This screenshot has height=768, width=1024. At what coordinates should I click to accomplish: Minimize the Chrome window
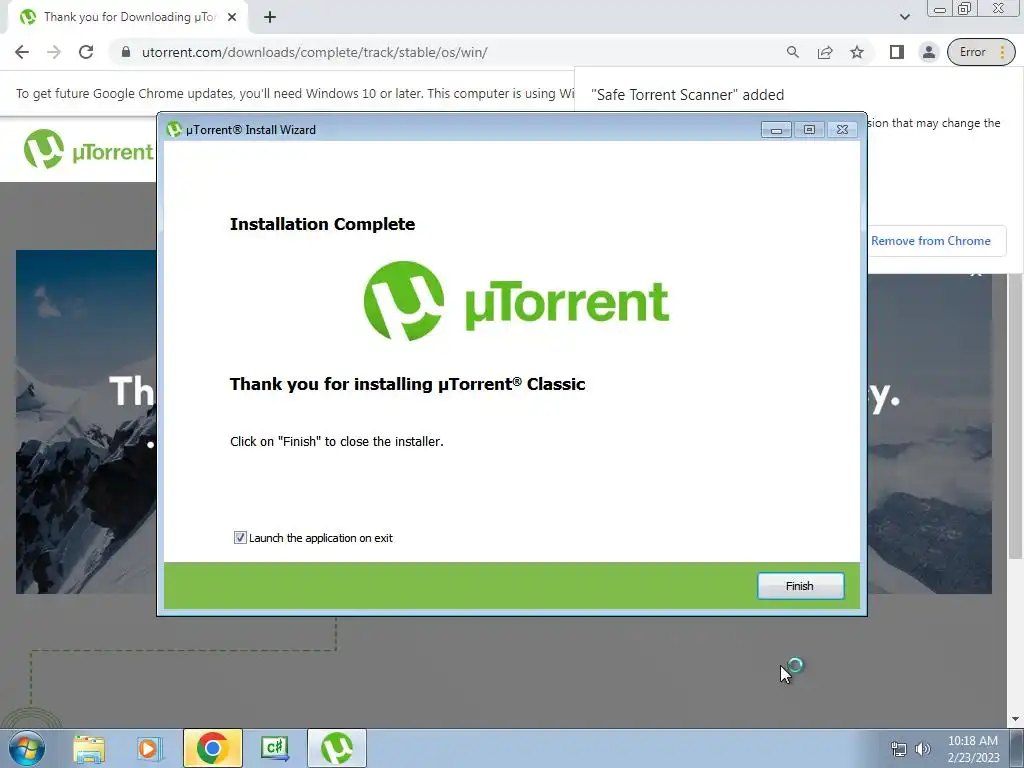pyautogui.click(x=940, y=8)
